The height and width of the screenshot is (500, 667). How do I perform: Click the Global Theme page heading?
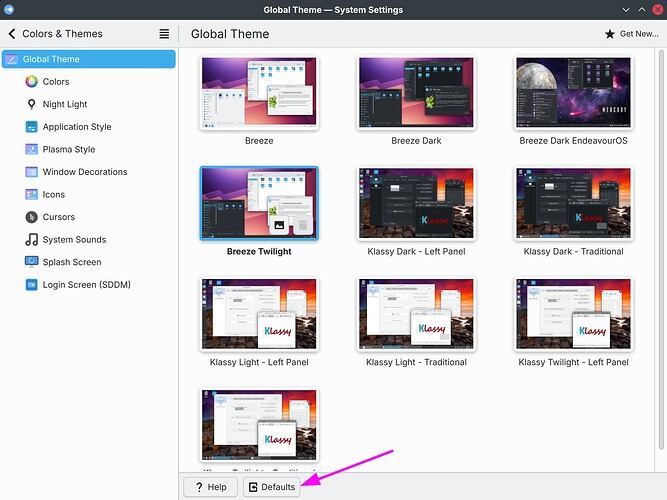(x=230, y=34)
